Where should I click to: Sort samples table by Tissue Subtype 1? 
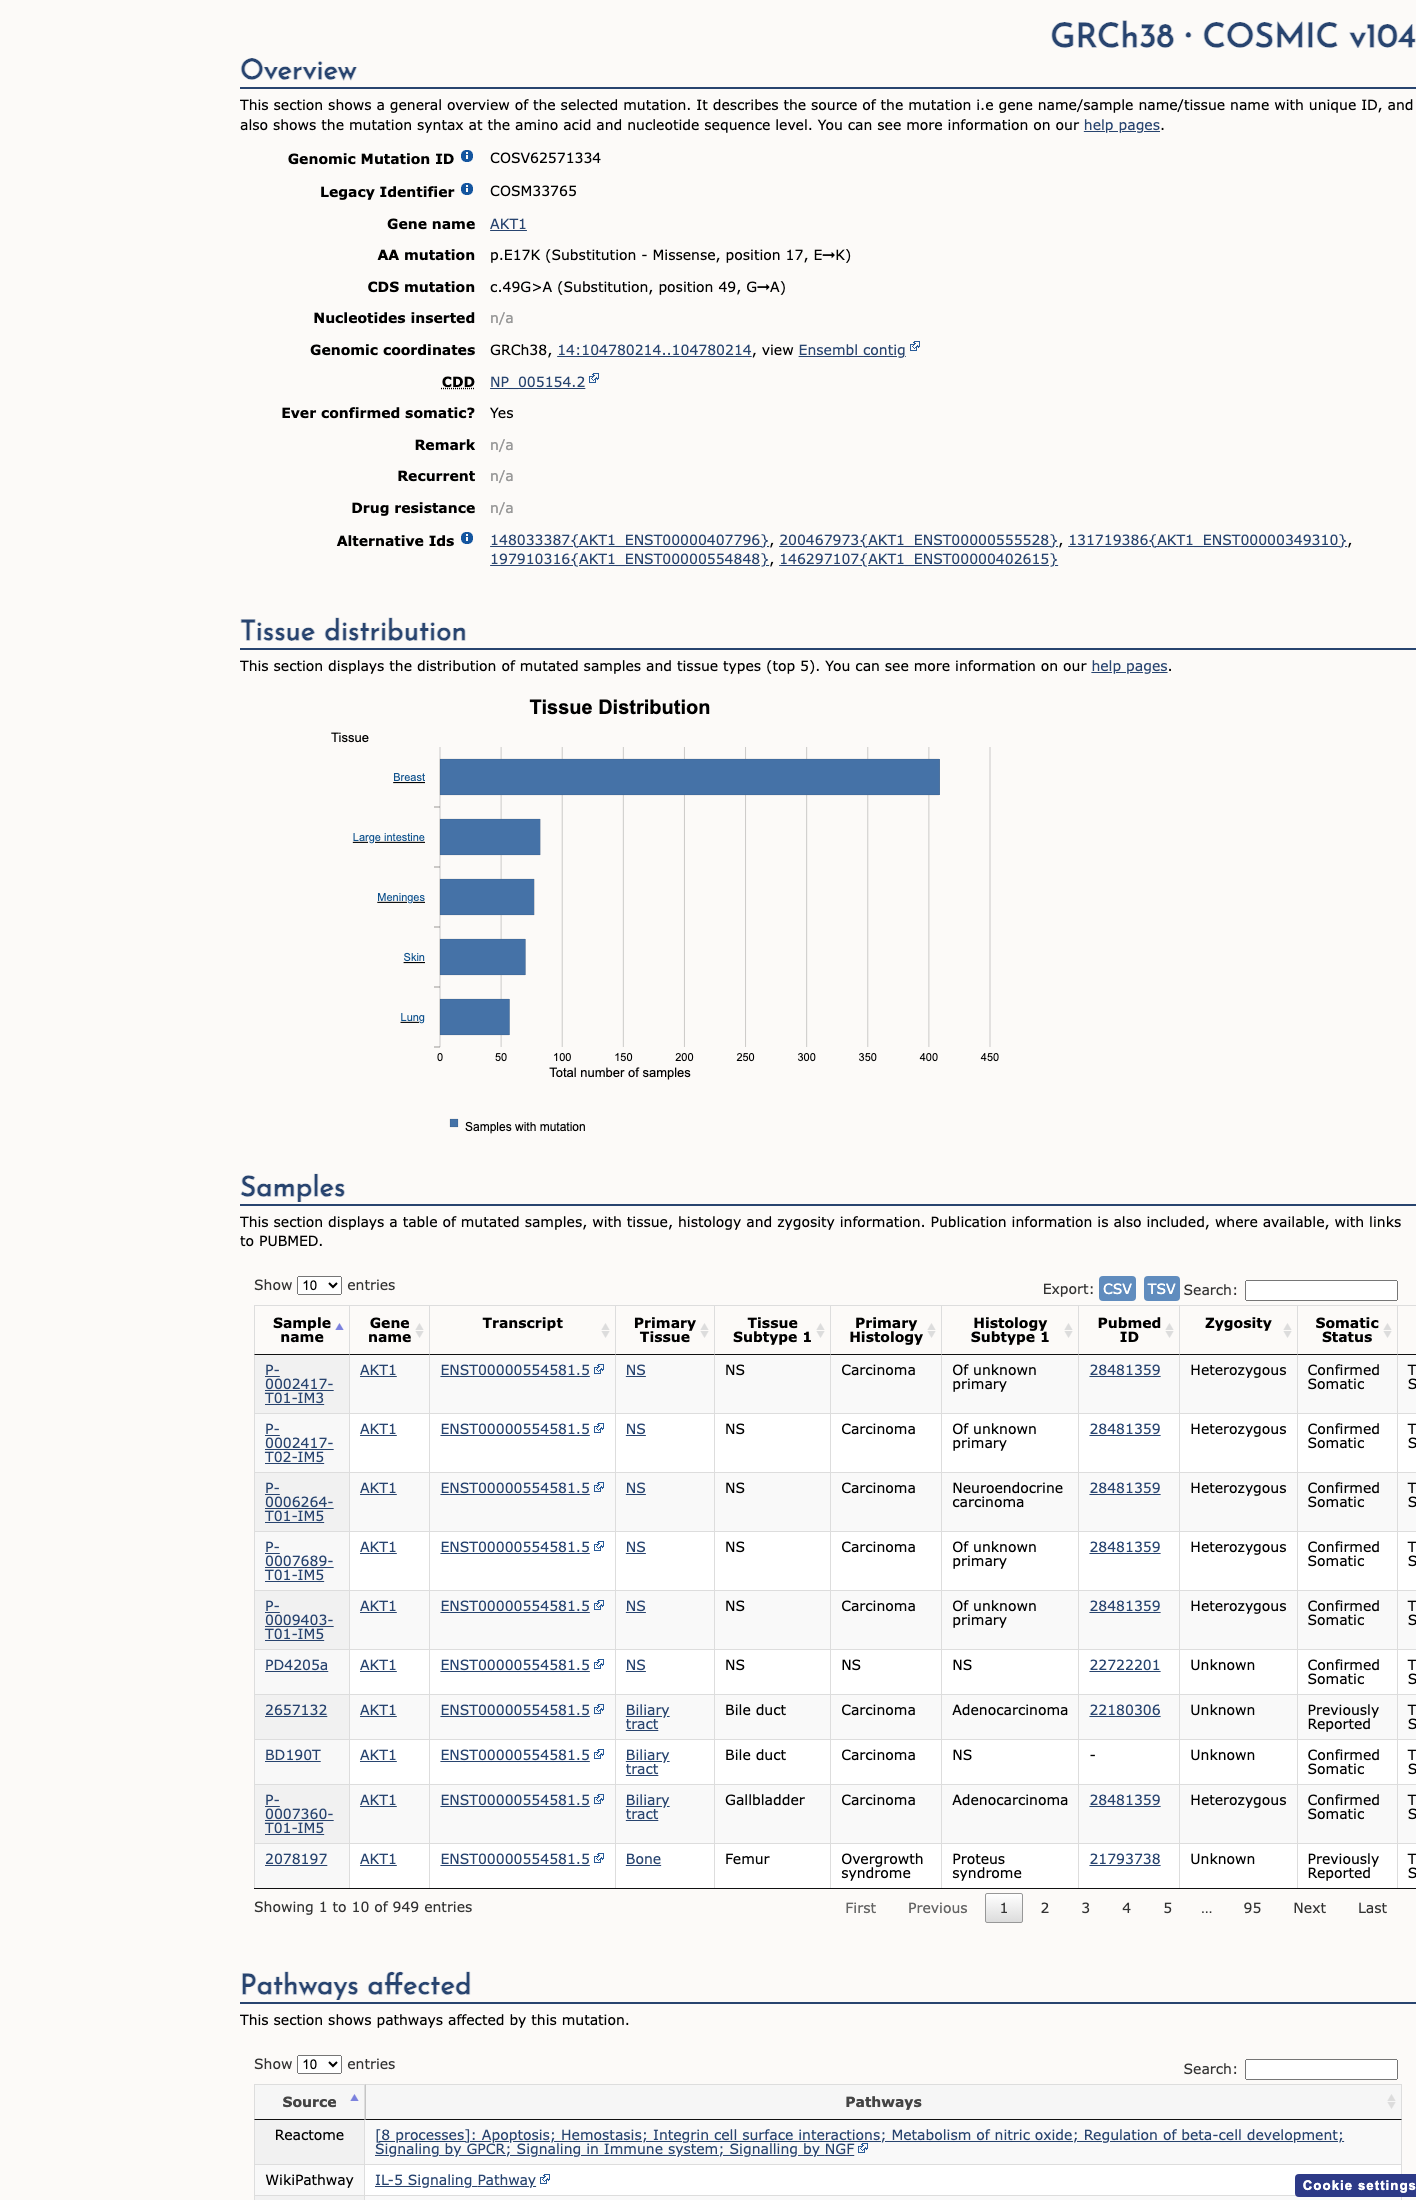[772, 1330]
